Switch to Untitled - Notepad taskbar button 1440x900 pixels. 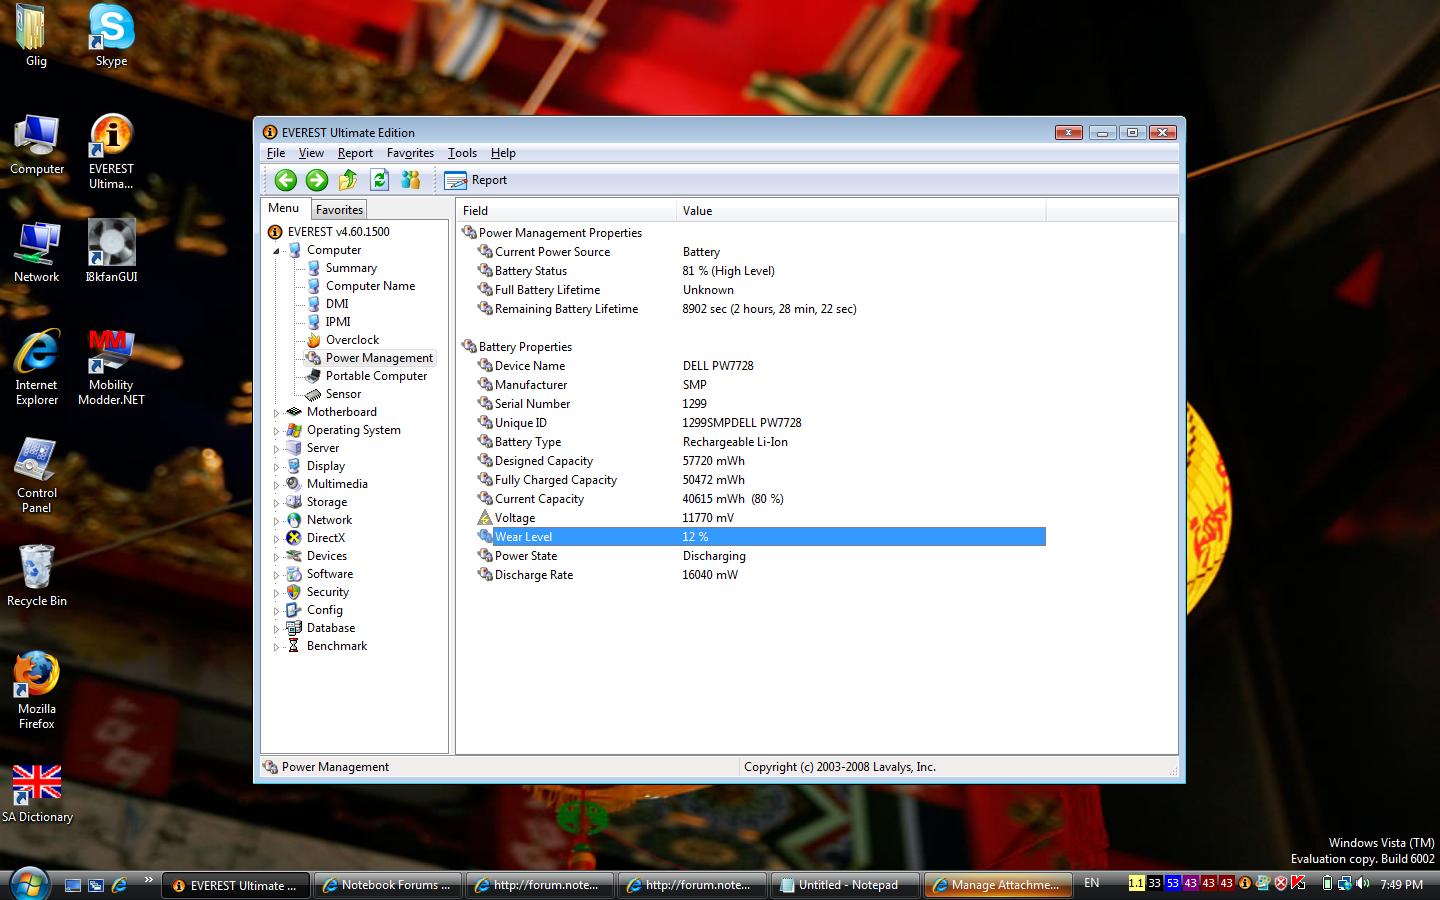coord(844,885)
